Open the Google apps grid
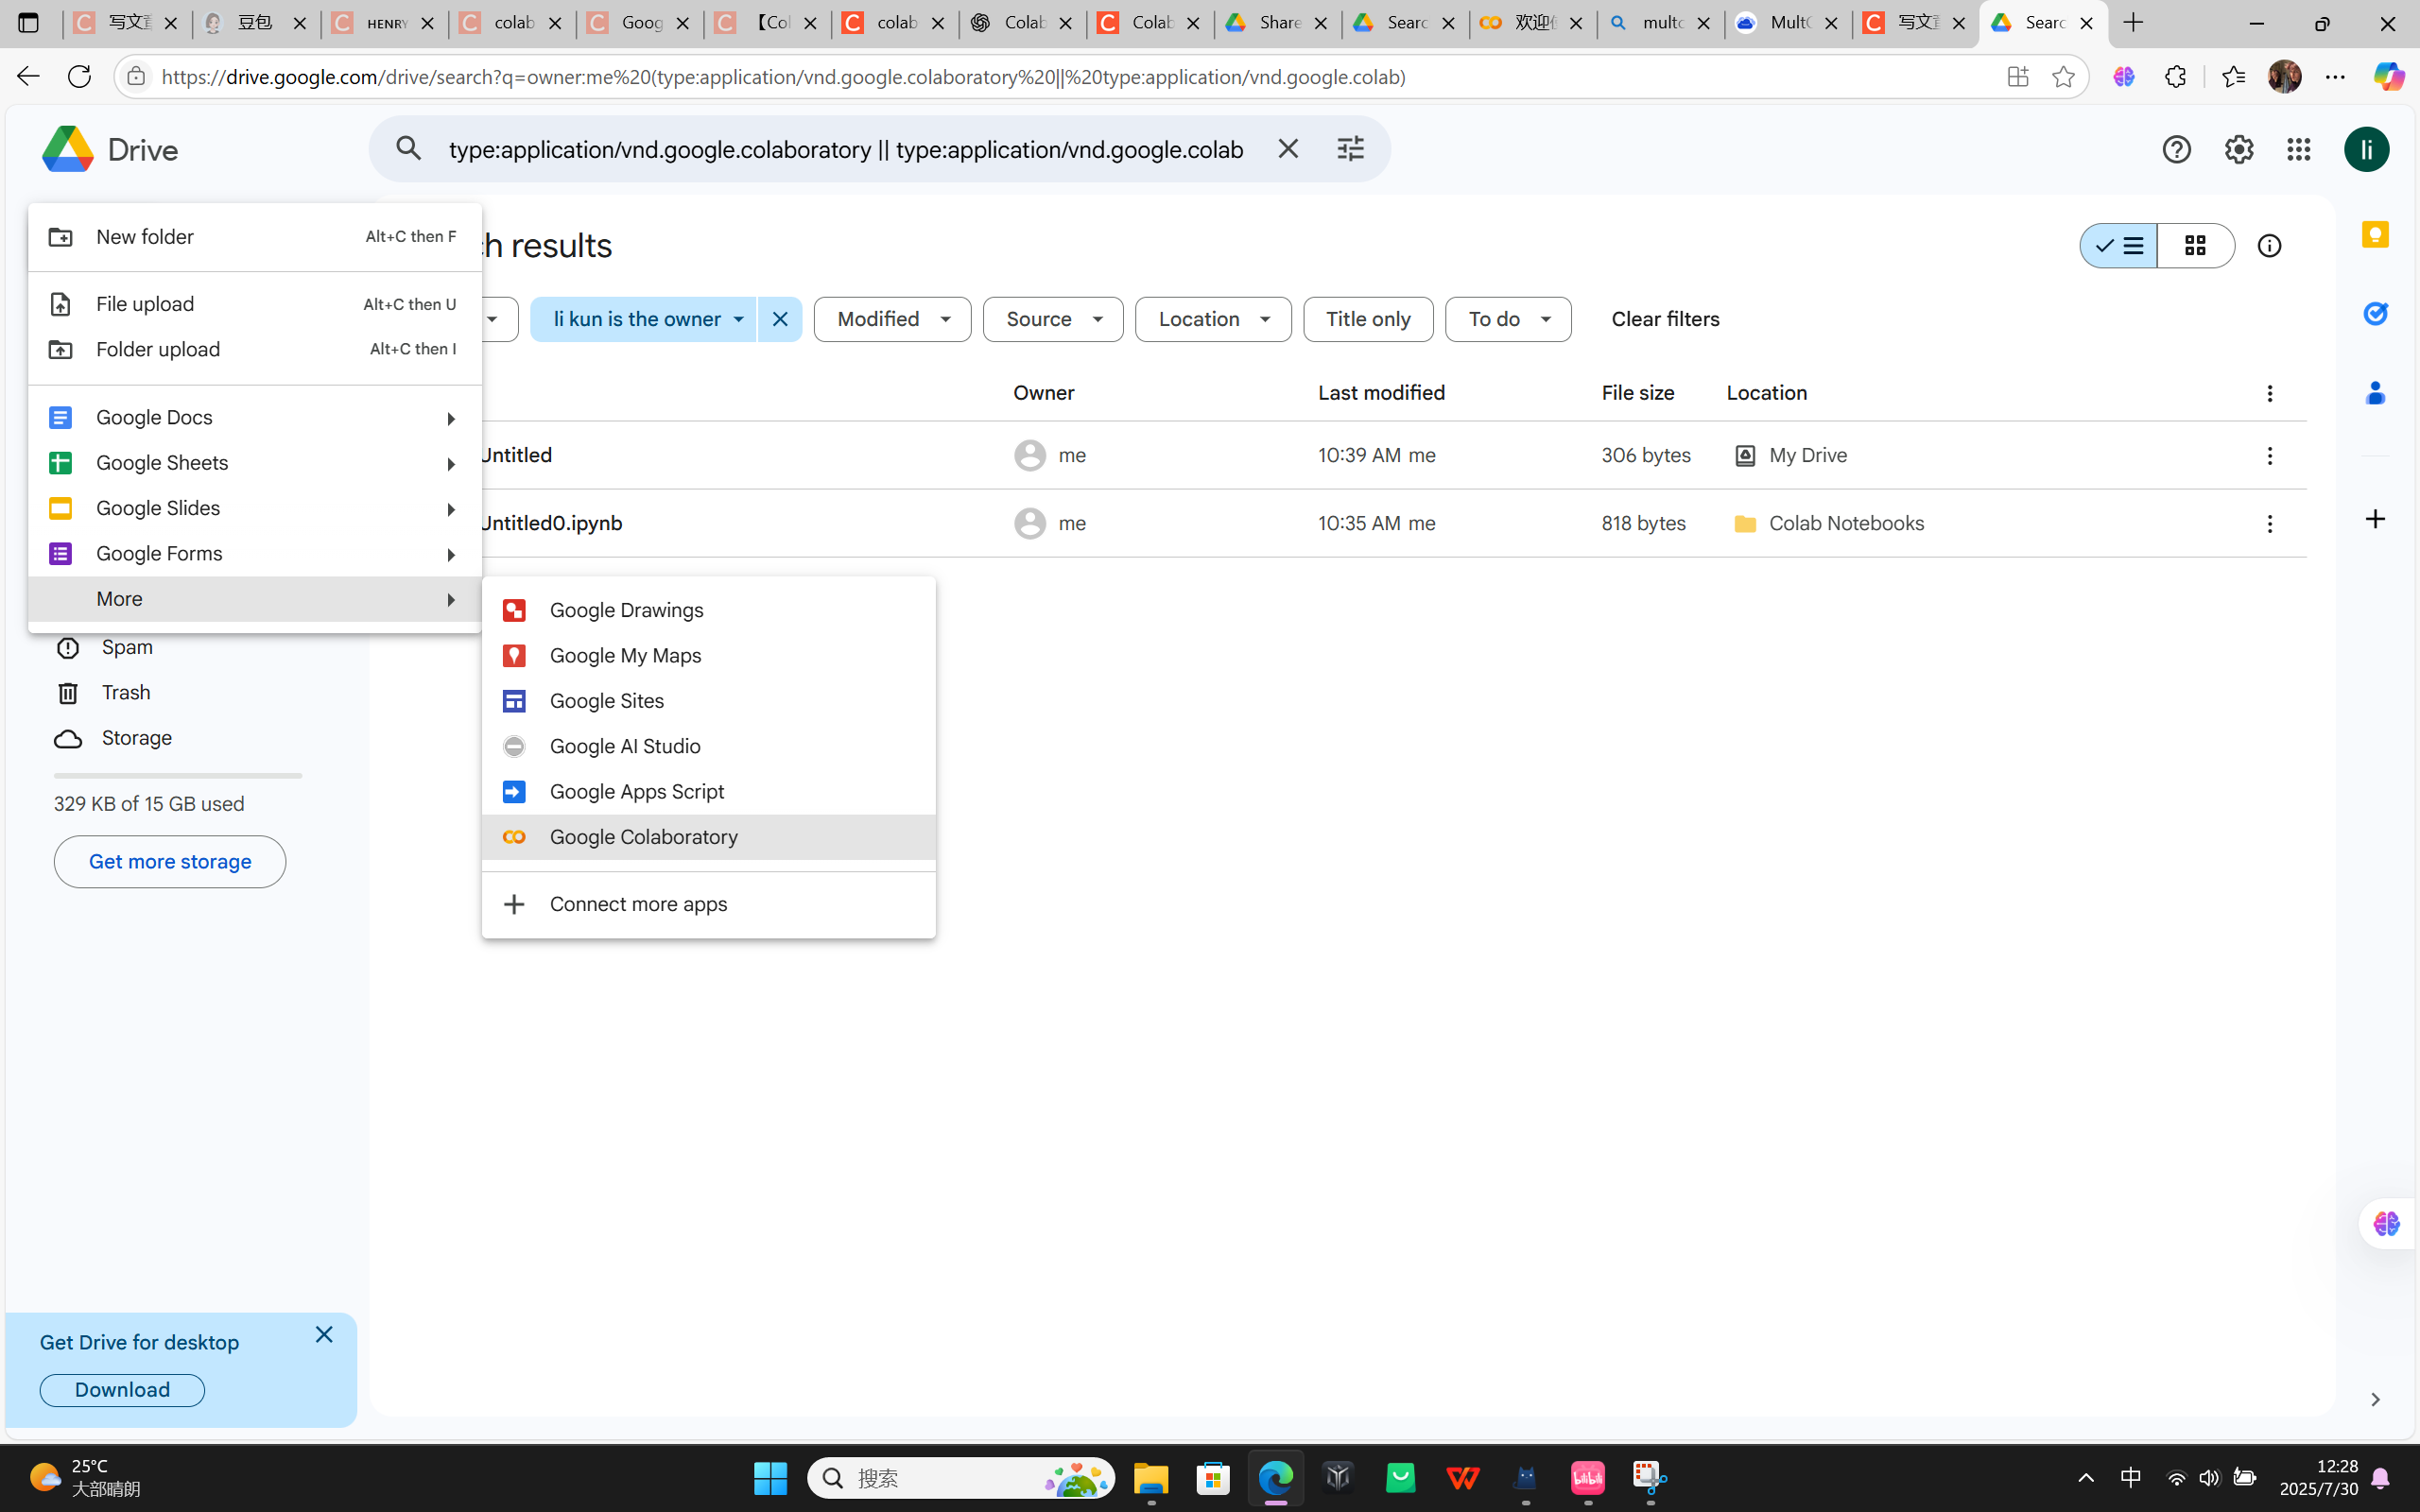 click(2299, 150)
